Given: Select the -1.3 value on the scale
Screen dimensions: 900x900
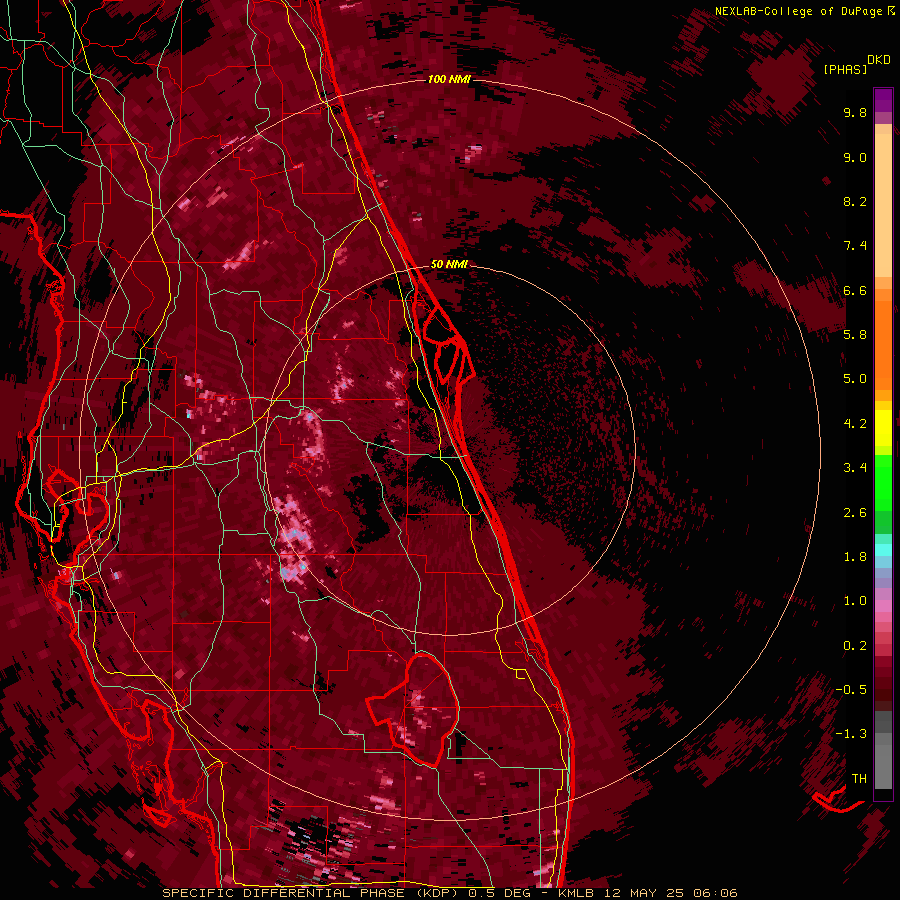Looking at the screenshot, I should coord(851,734).
